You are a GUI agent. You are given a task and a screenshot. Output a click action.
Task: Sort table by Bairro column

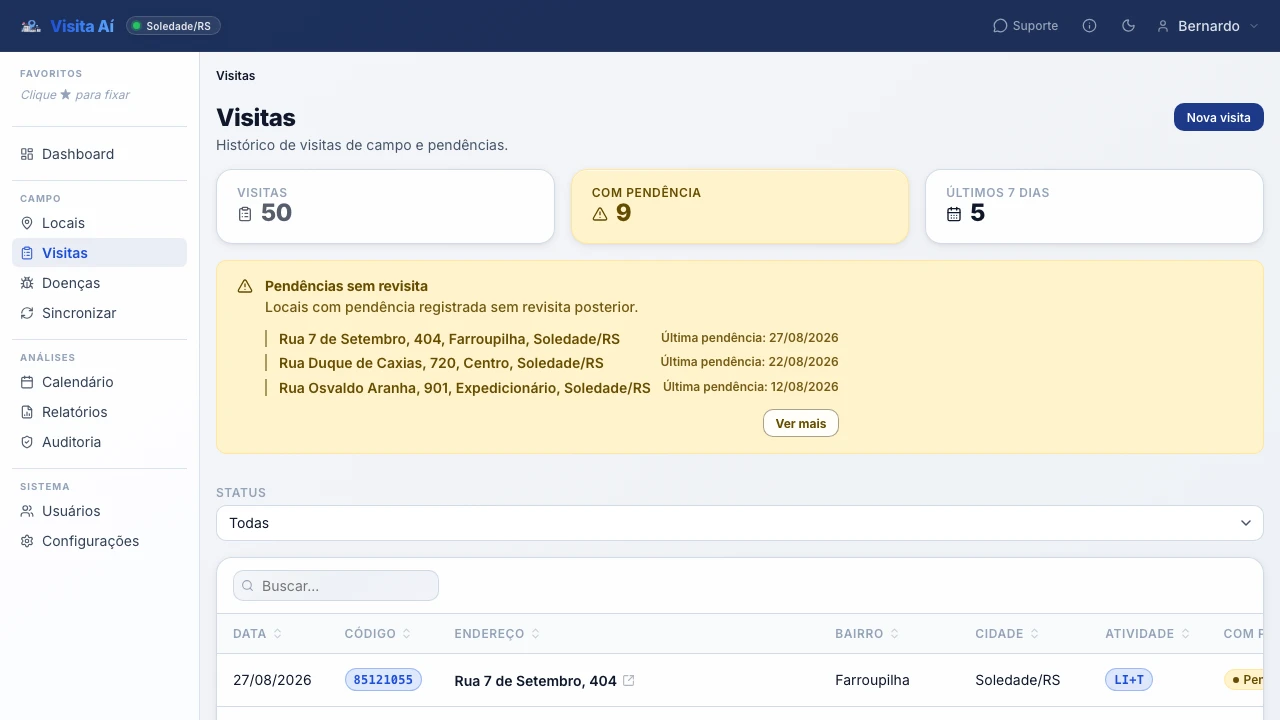pos(867,634)
